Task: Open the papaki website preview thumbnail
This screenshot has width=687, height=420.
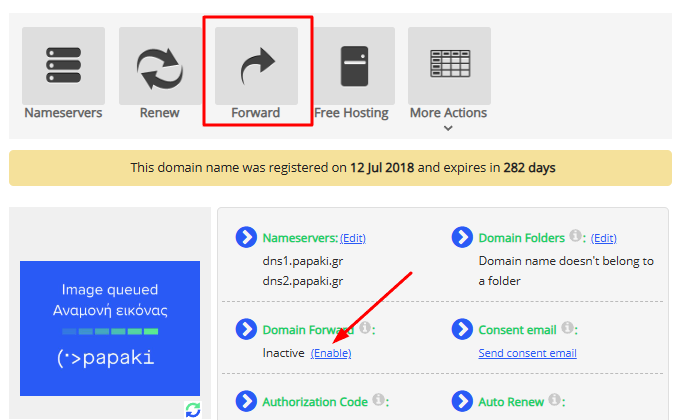Action: coord(110,328)
